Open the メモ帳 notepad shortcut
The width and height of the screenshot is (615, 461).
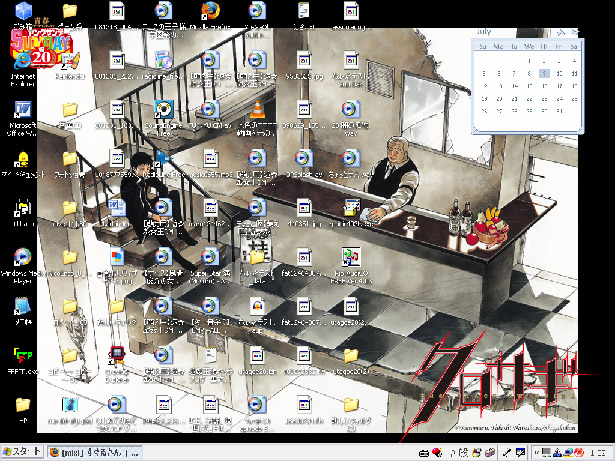(23, 306)
